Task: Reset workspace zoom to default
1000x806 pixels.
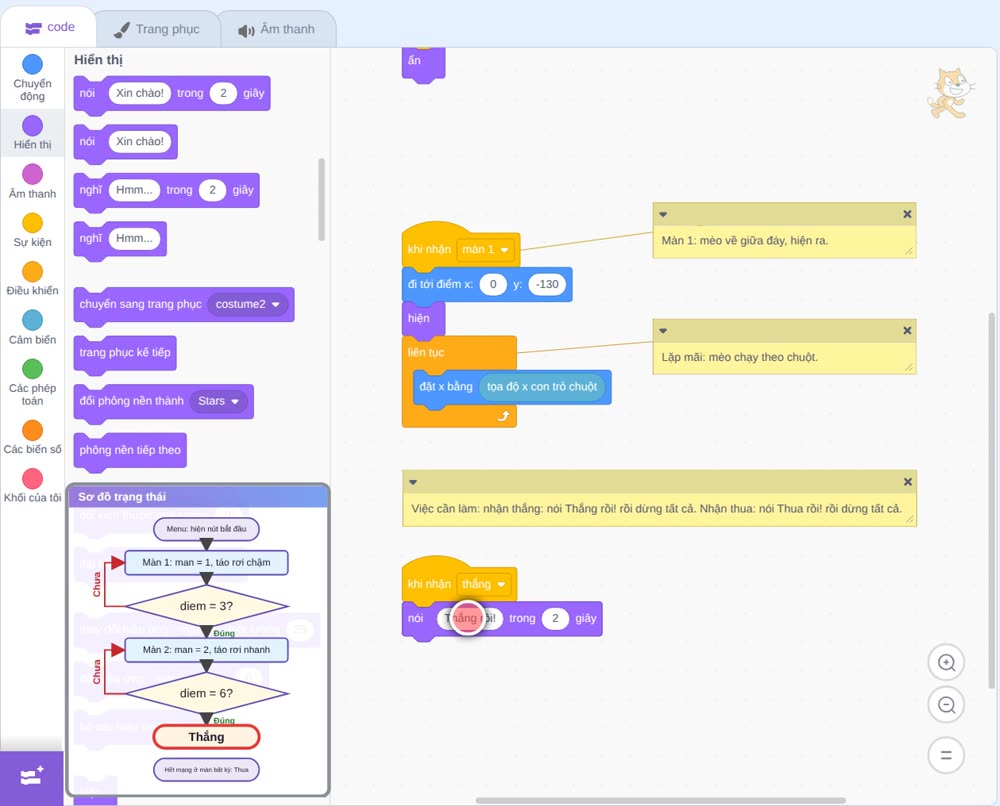Action: [946, 756]
